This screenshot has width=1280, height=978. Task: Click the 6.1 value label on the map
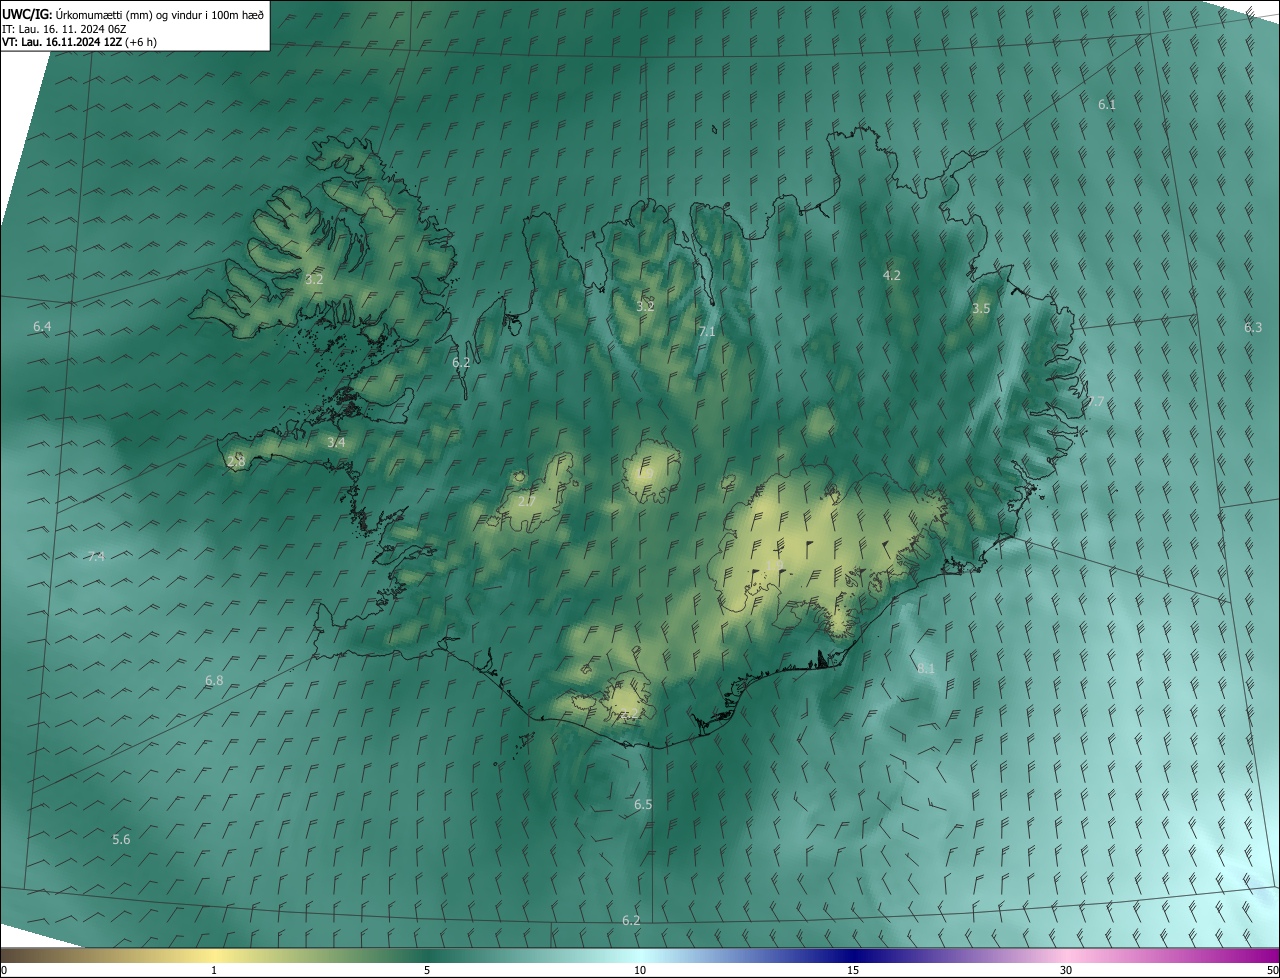(x=1107, y=104)
